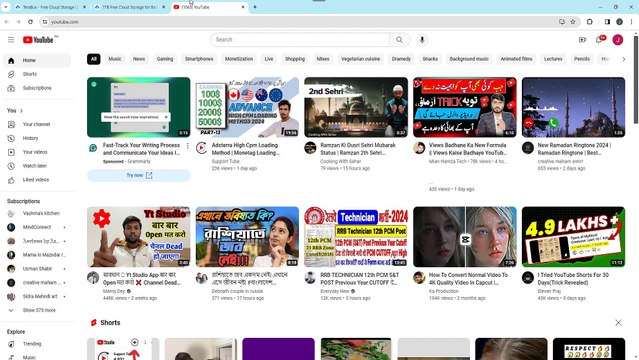
Task: Click the YouTube logo
Action: (x=38, y=40)
